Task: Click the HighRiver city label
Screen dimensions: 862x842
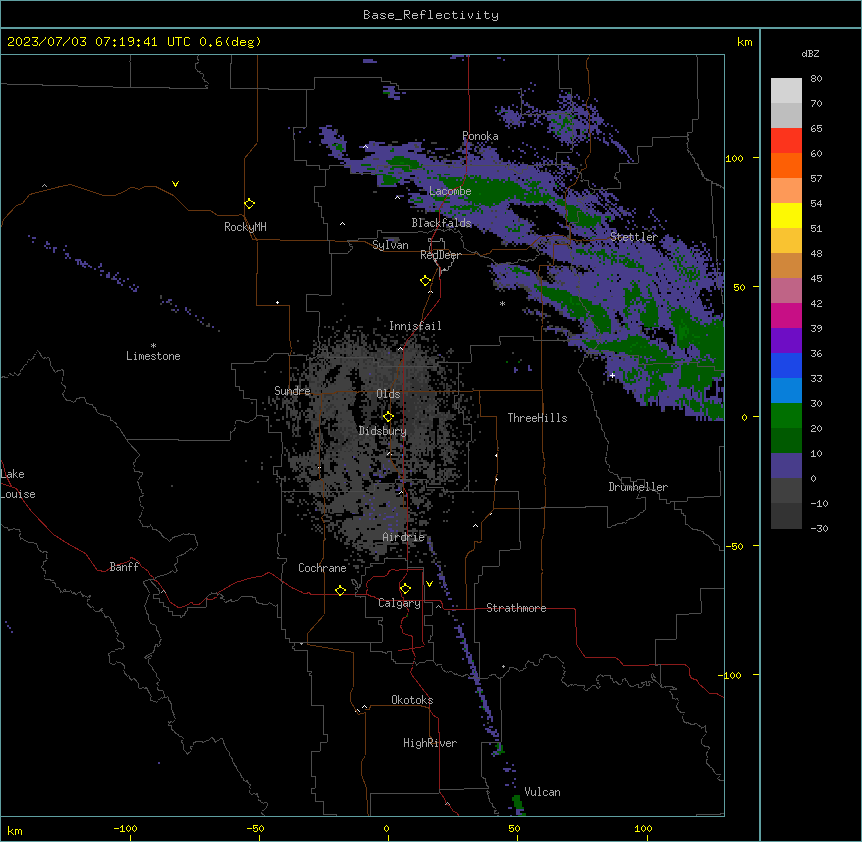Action: 430,743
